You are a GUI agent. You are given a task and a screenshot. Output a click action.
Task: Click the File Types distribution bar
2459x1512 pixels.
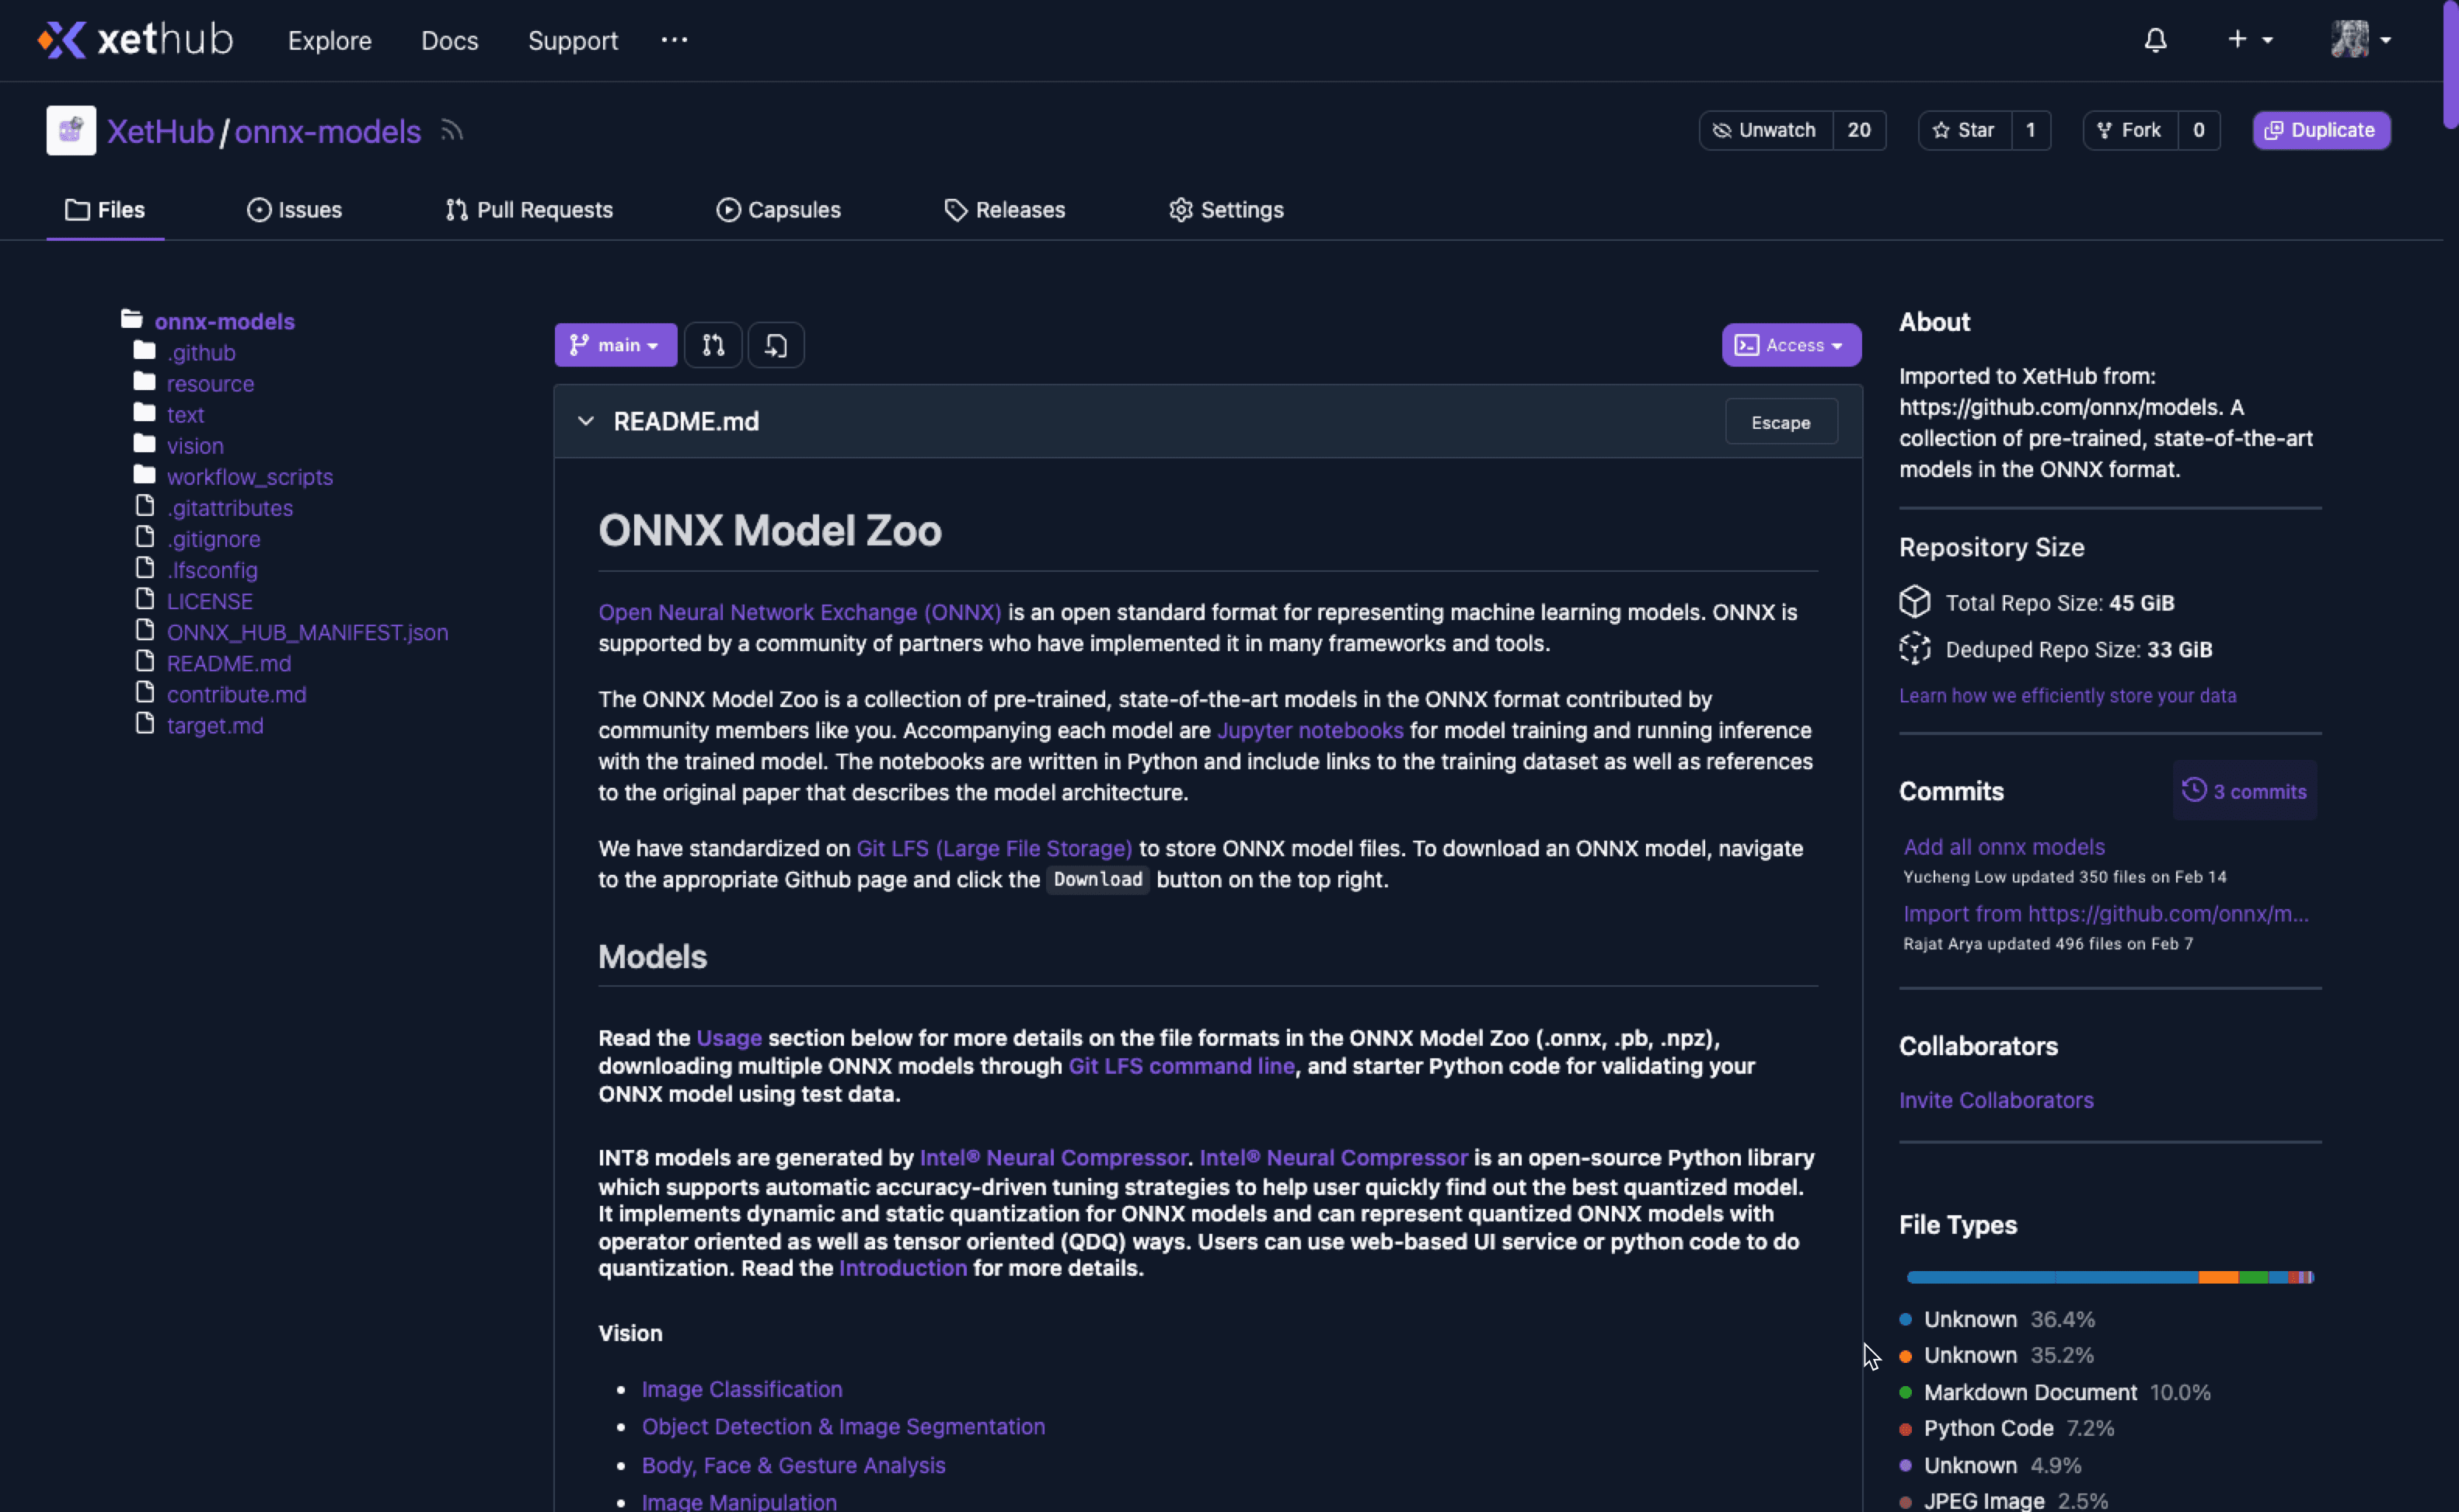[2110, 1276]
